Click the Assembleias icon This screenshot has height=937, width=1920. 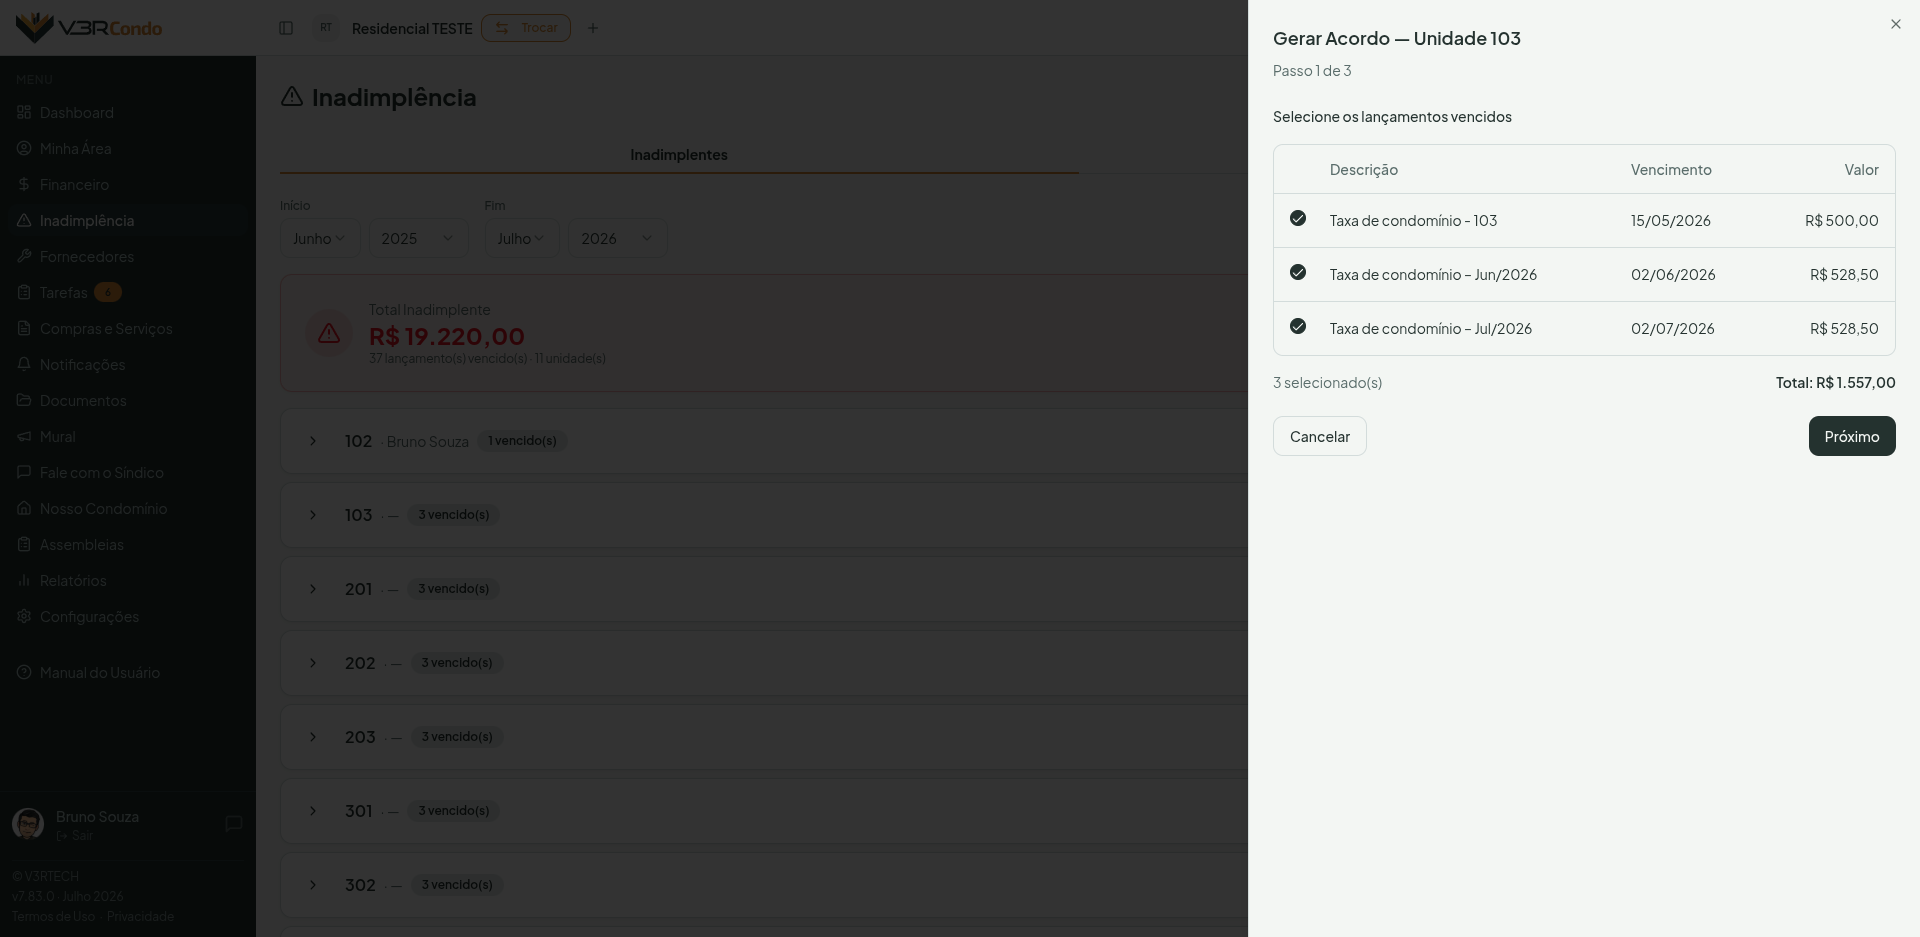click(24, 544)
